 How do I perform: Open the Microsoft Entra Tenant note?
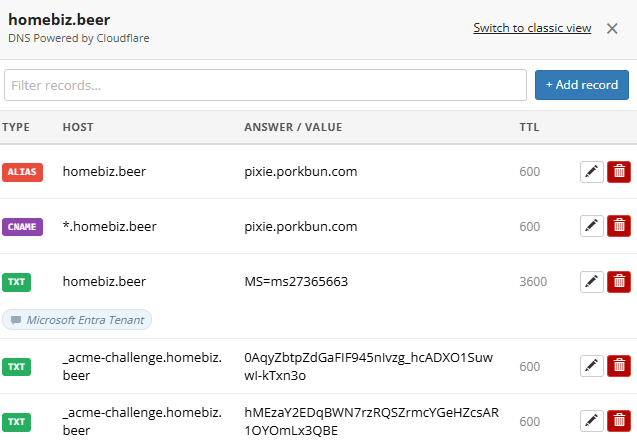(x=77, y=320)
